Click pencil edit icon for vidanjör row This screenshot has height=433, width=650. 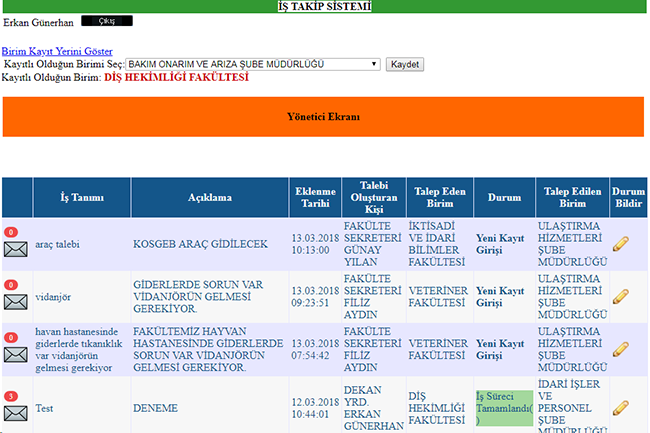[x=620, y=297]
